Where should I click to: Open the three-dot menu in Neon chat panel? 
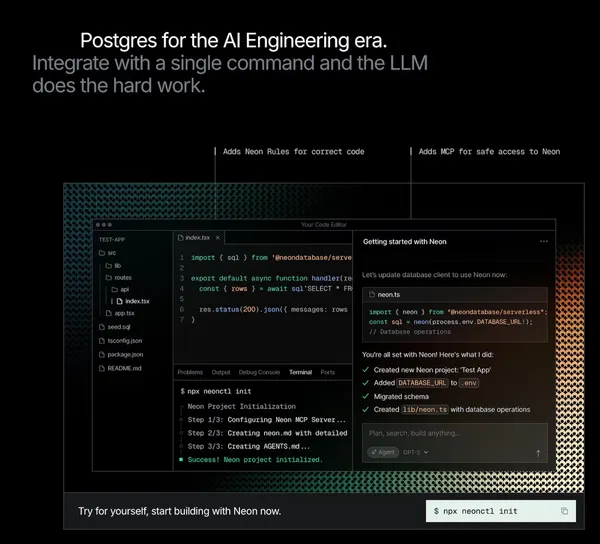[x=543, y=241]
